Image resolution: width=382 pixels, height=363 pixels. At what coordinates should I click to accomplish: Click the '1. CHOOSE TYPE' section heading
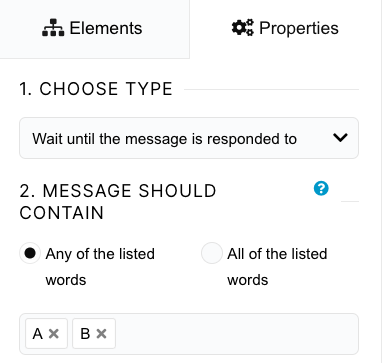tap(96, 89)
